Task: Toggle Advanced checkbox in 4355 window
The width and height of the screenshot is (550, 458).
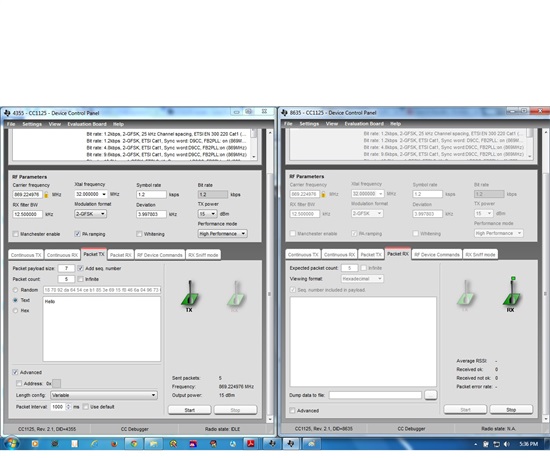Action: (x=15, y=372)
